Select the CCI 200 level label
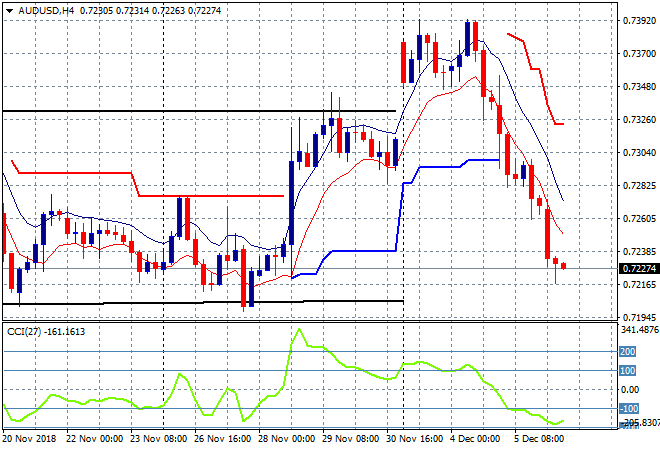 coord(627,351)
